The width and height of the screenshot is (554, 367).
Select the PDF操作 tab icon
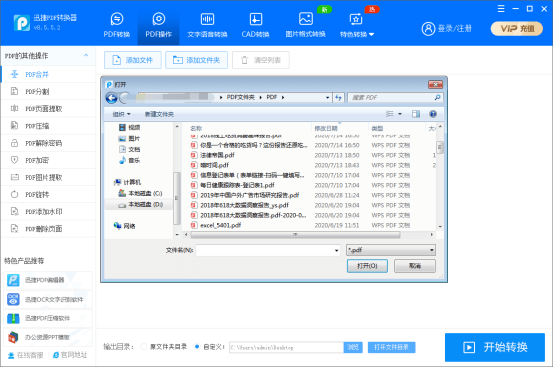click(x=159, y=19)
